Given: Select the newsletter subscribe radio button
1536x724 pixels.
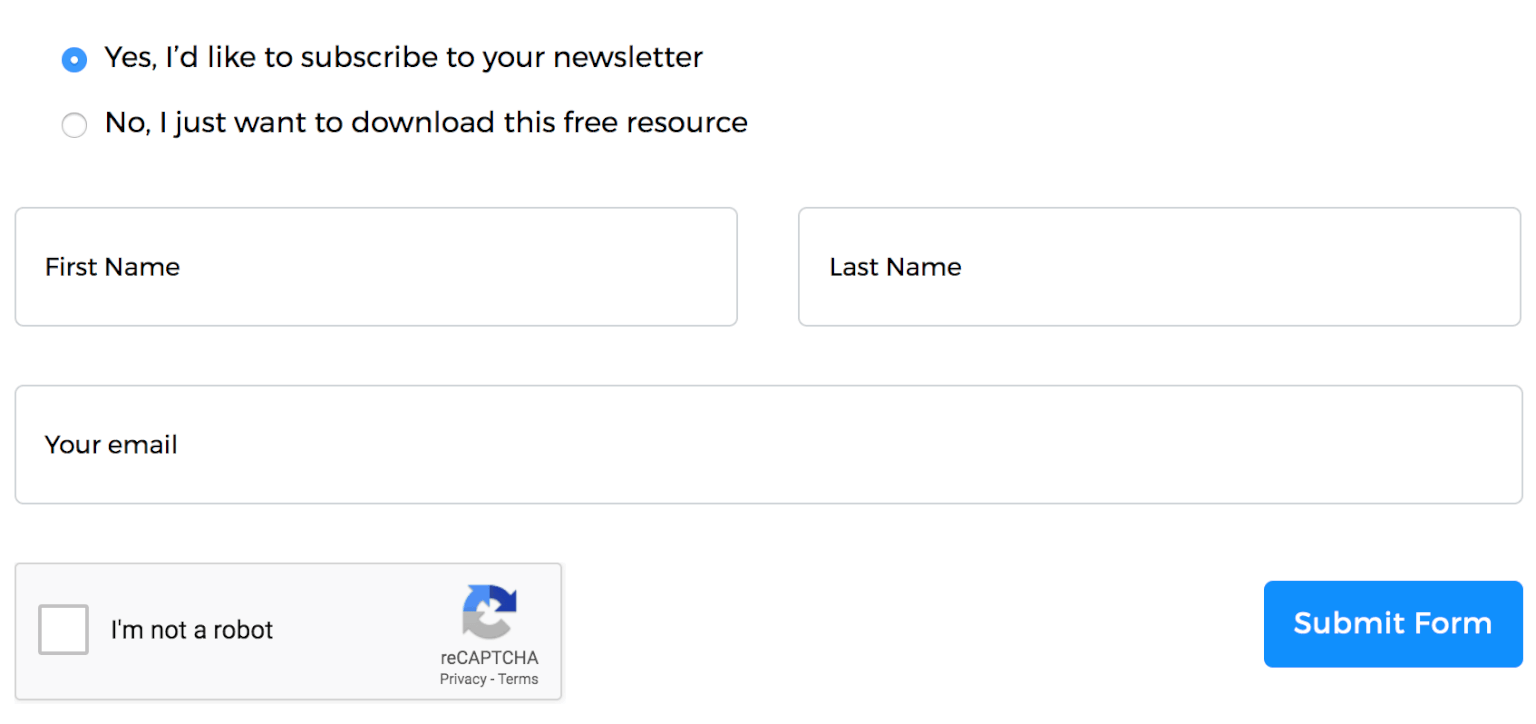Looking at the screenshot, I should click(74, 60).
